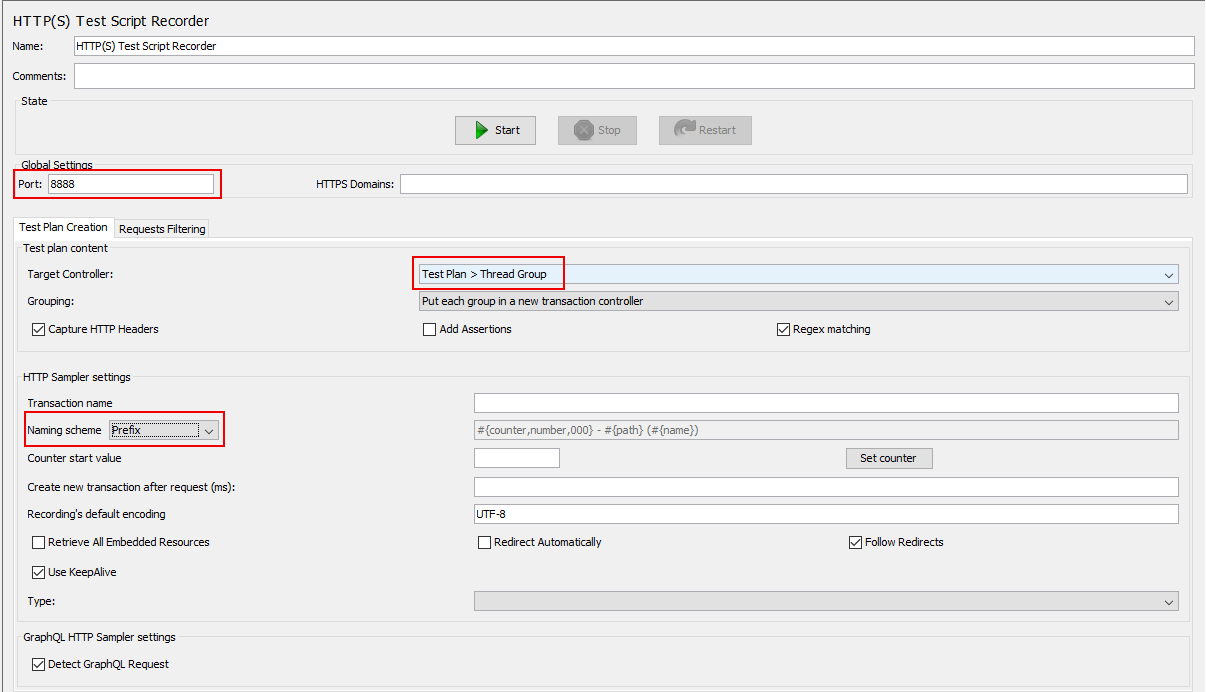
Task: Check Redirect Automatically option
Action: [x=485, y=542]
